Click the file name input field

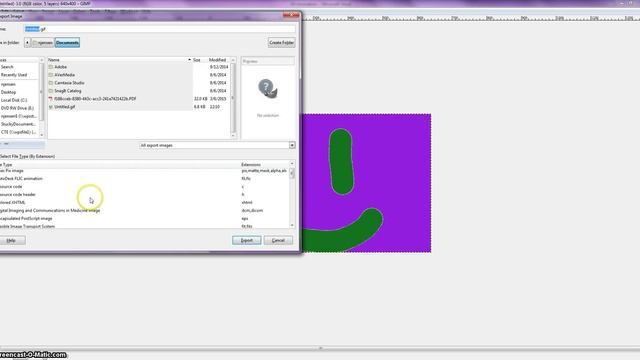pos(159,29)
